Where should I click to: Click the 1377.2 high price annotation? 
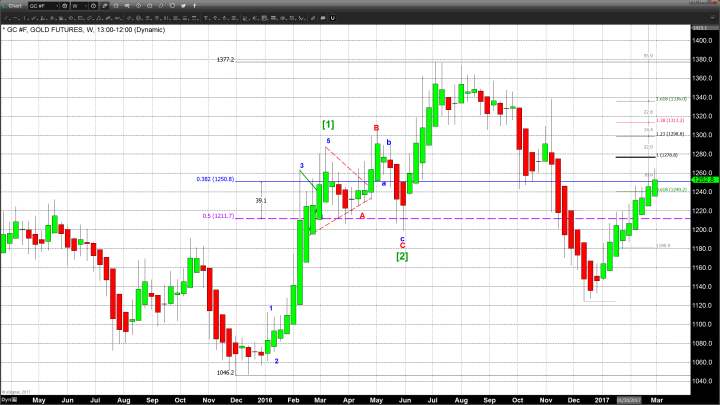click(225, 60)
